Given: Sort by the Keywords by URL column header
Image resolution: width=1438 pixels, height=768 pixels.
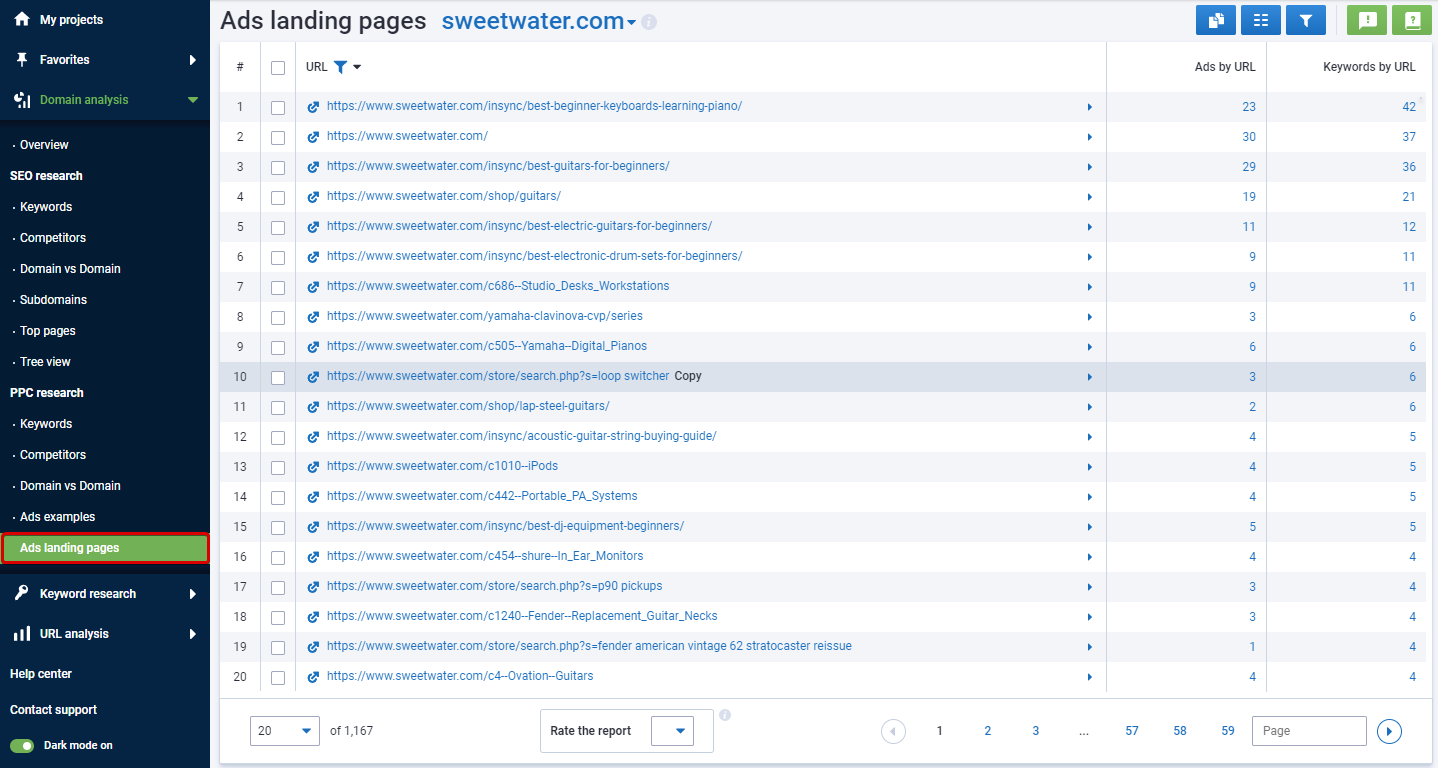Looking at the screenshot, I should point(1369,67).
